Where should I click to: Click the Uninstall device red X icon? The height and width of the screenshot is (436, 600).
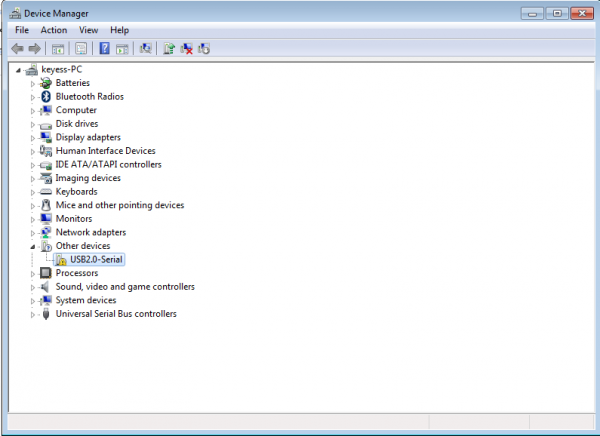186,48
